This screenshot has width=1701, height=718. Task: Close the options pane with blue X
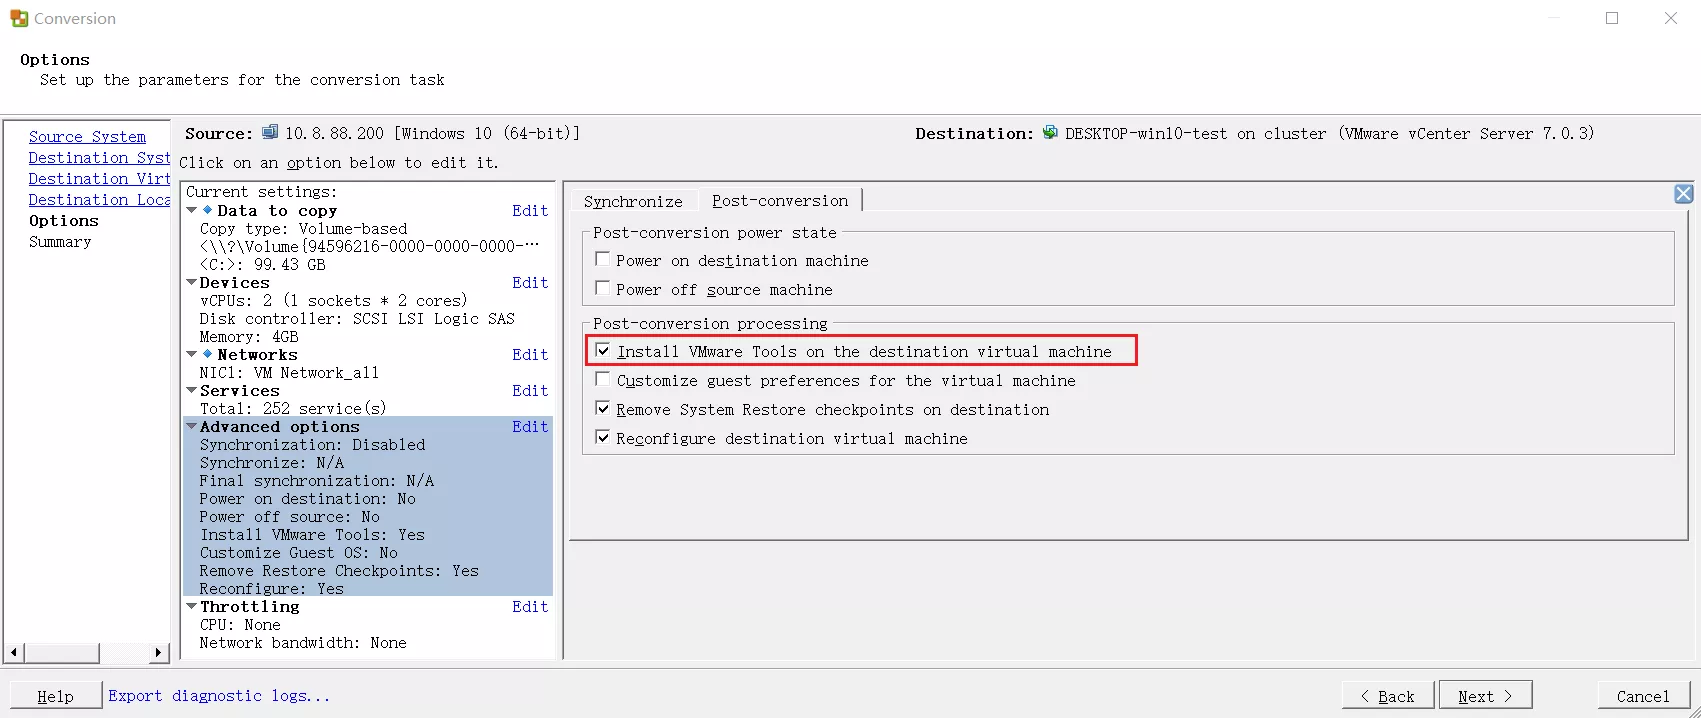(x=1684, y=194)
